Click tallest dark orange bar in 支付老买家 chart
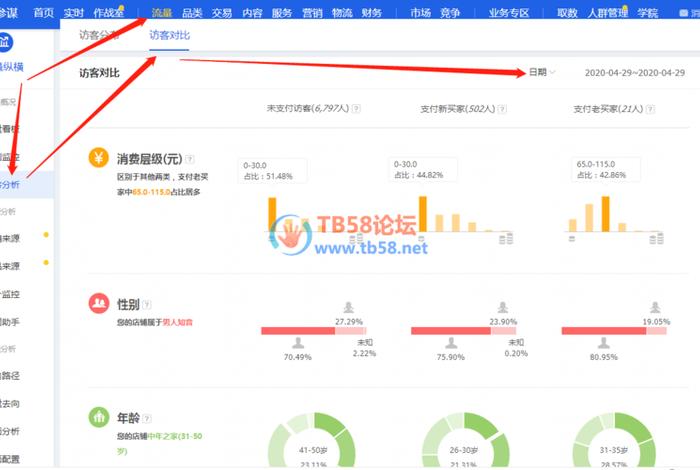This screenshot has height=470, width=700. (605, 214)
